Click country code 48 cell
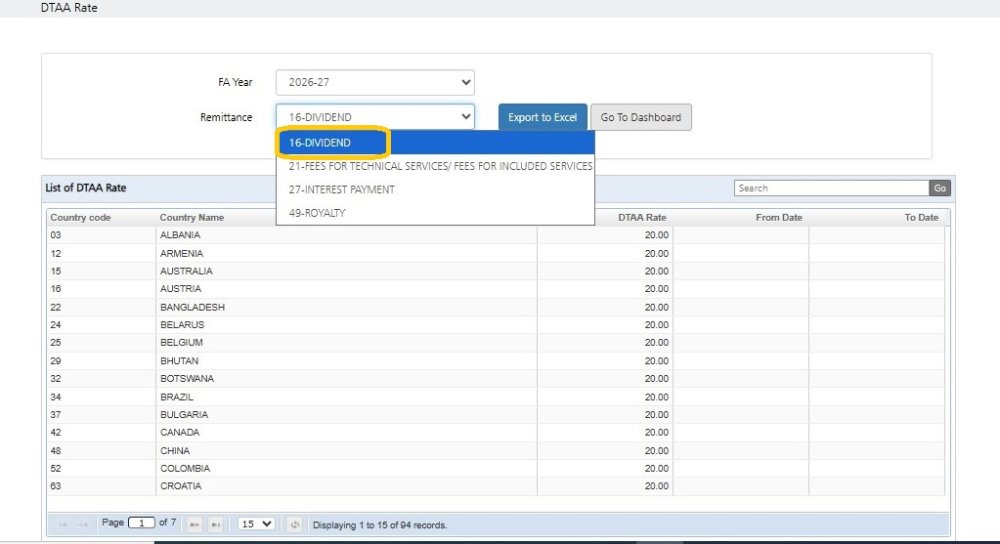The image size is (1000, 544). 101,450
